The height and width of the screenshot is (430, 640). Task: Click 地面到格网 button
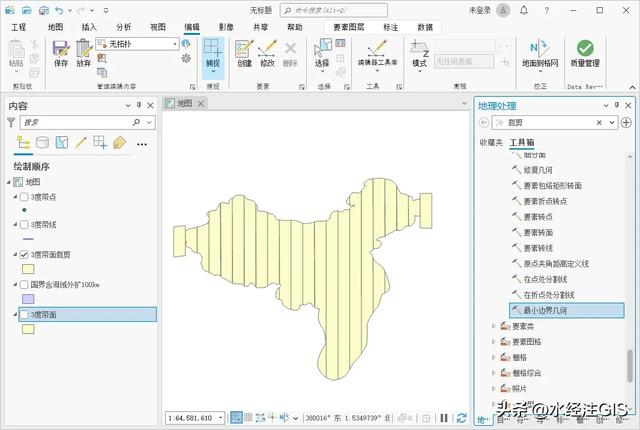(540, 55)
